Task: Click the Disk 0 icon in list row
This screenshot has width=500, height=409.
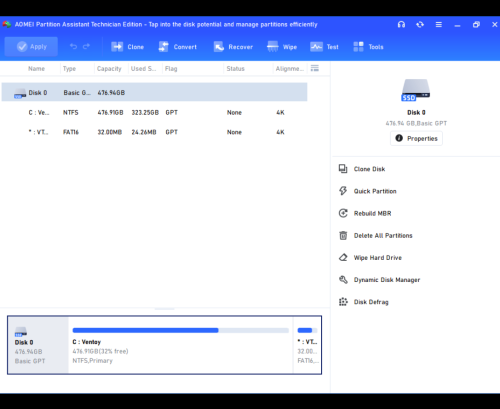Action: click(x=20, y=93)
